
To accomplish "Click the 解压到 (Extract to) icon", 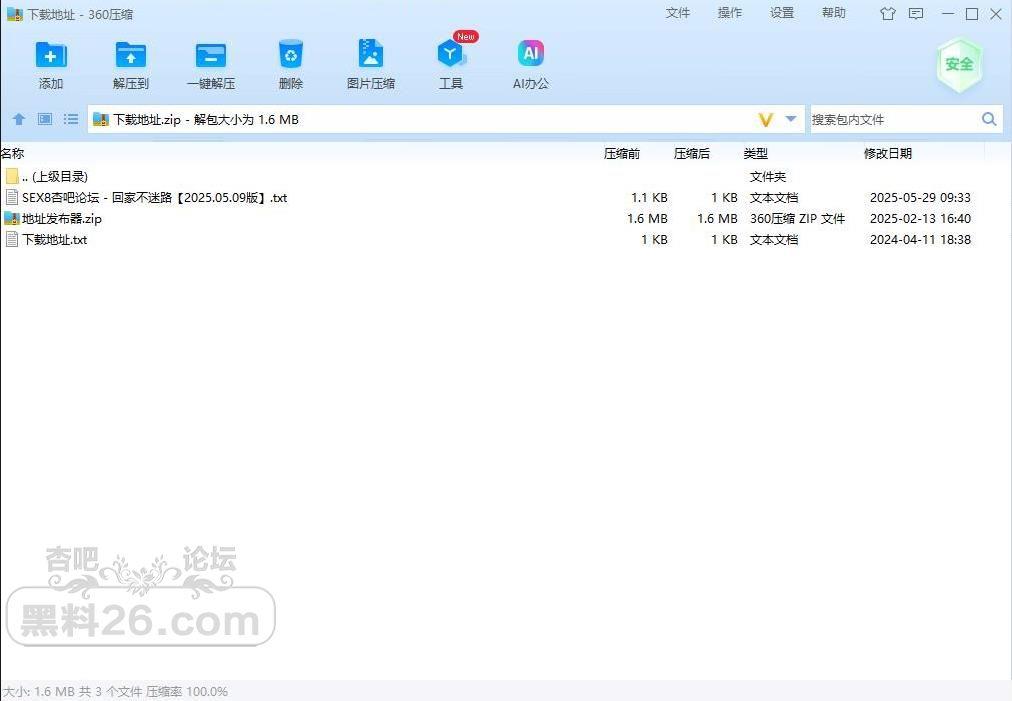I will coord(131,56).
